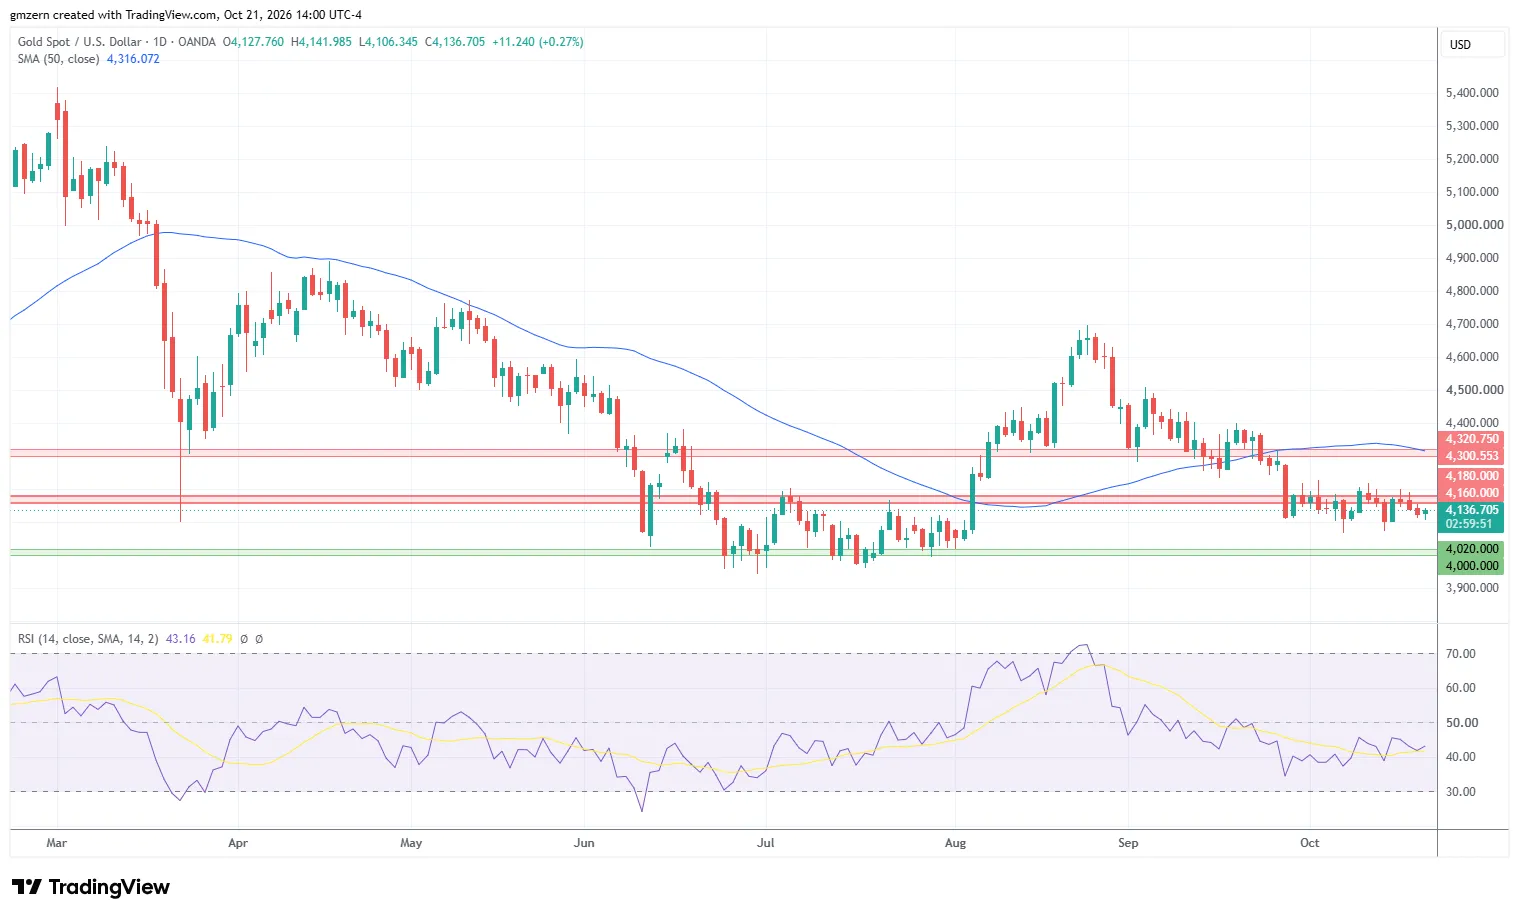Image resolution: width=1519 pixels, height=917 pixels.
Task: Click the header text 'gmzern created with TradingView.com'
Action: (113, 15)
